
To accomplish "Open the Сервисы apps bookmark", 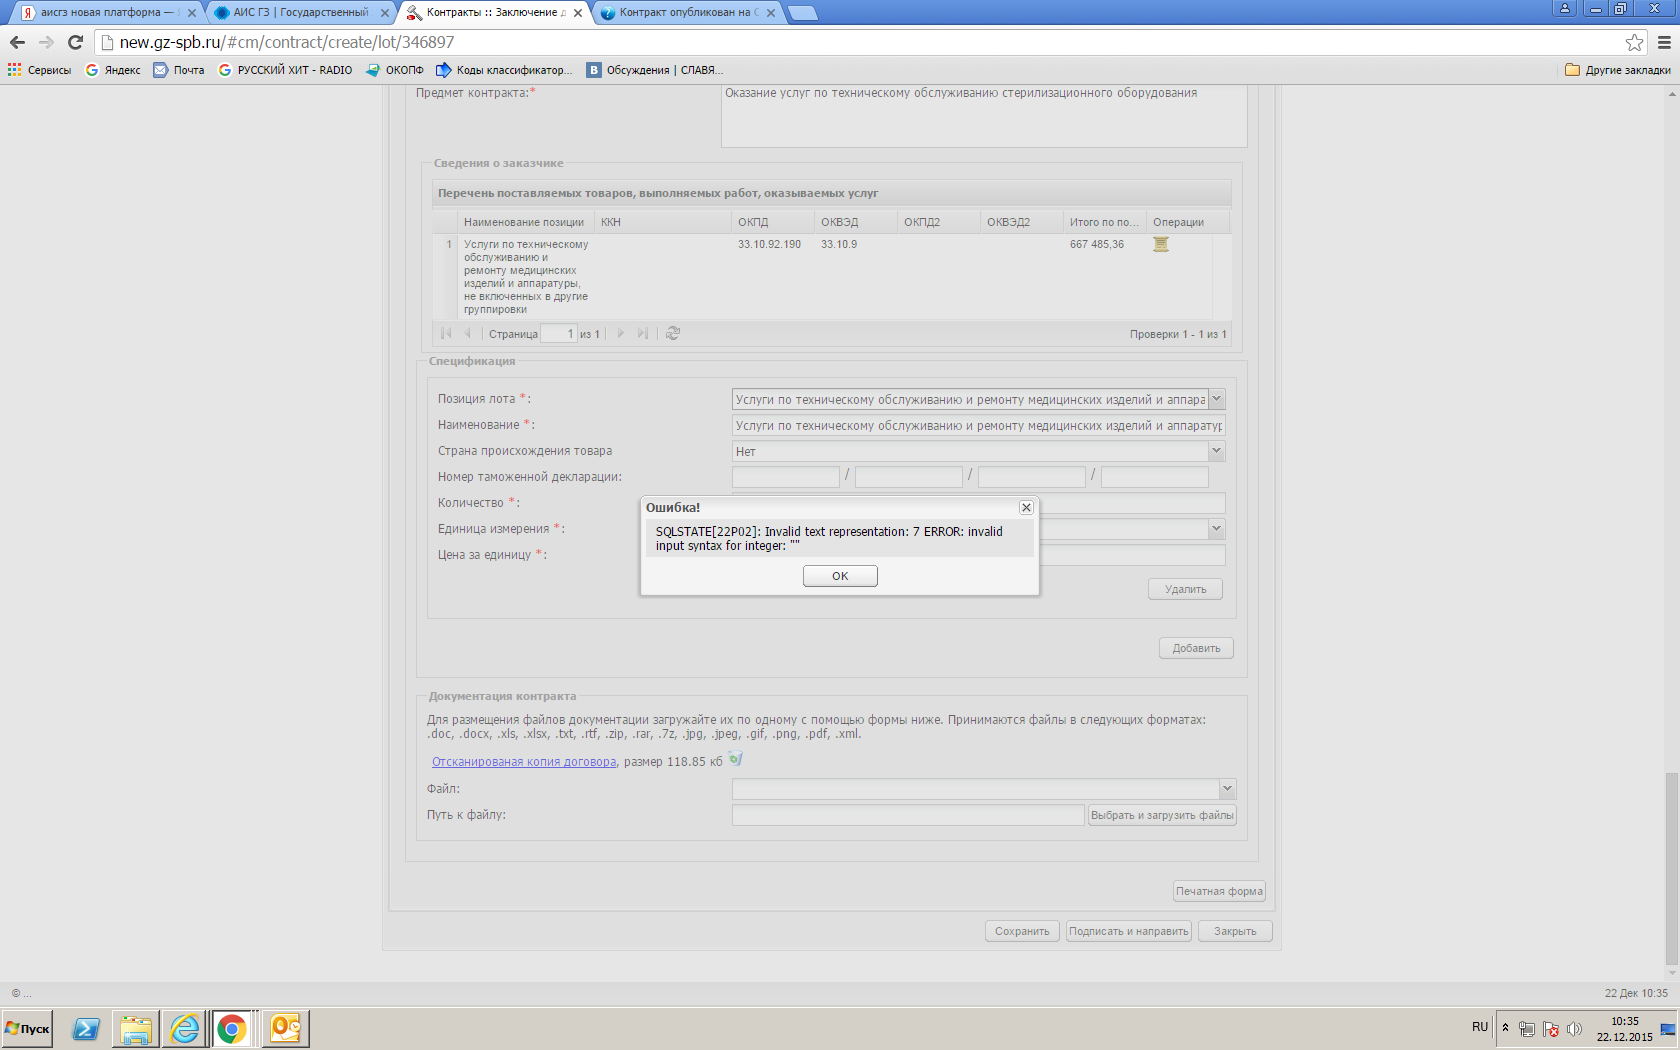I will pyautogui.click(x=40, y=70).
